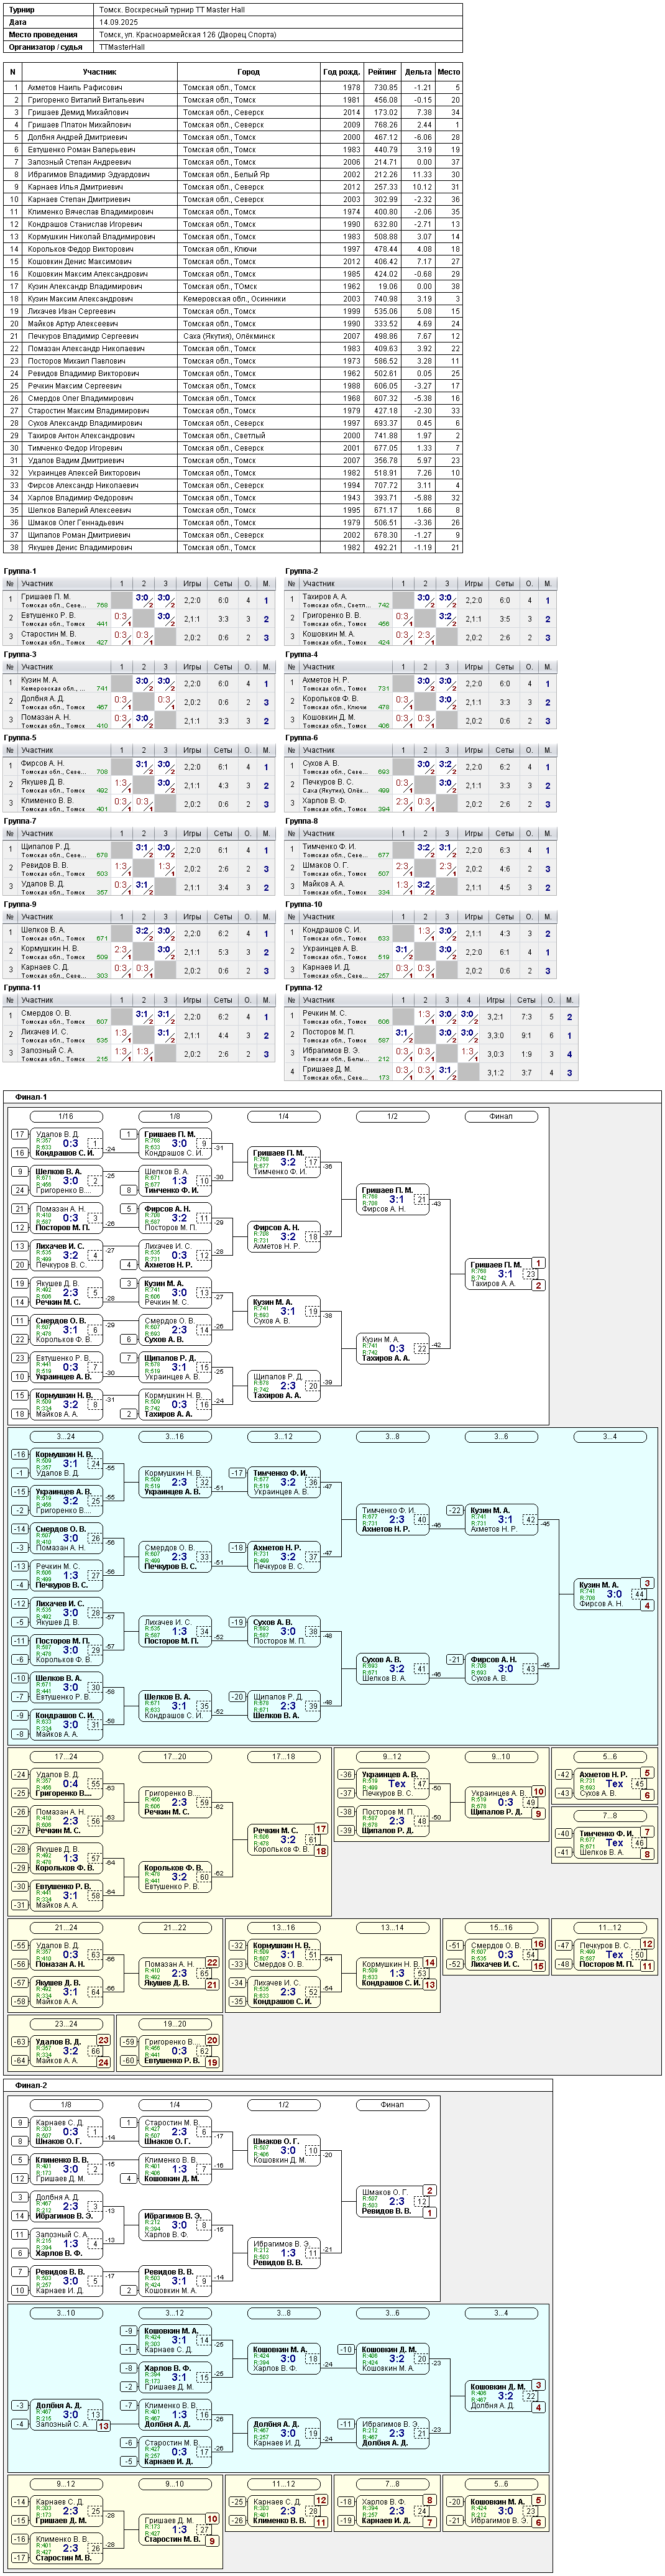
Task: Click the tournament date 14.09.2025
Action: pos(119,21)
